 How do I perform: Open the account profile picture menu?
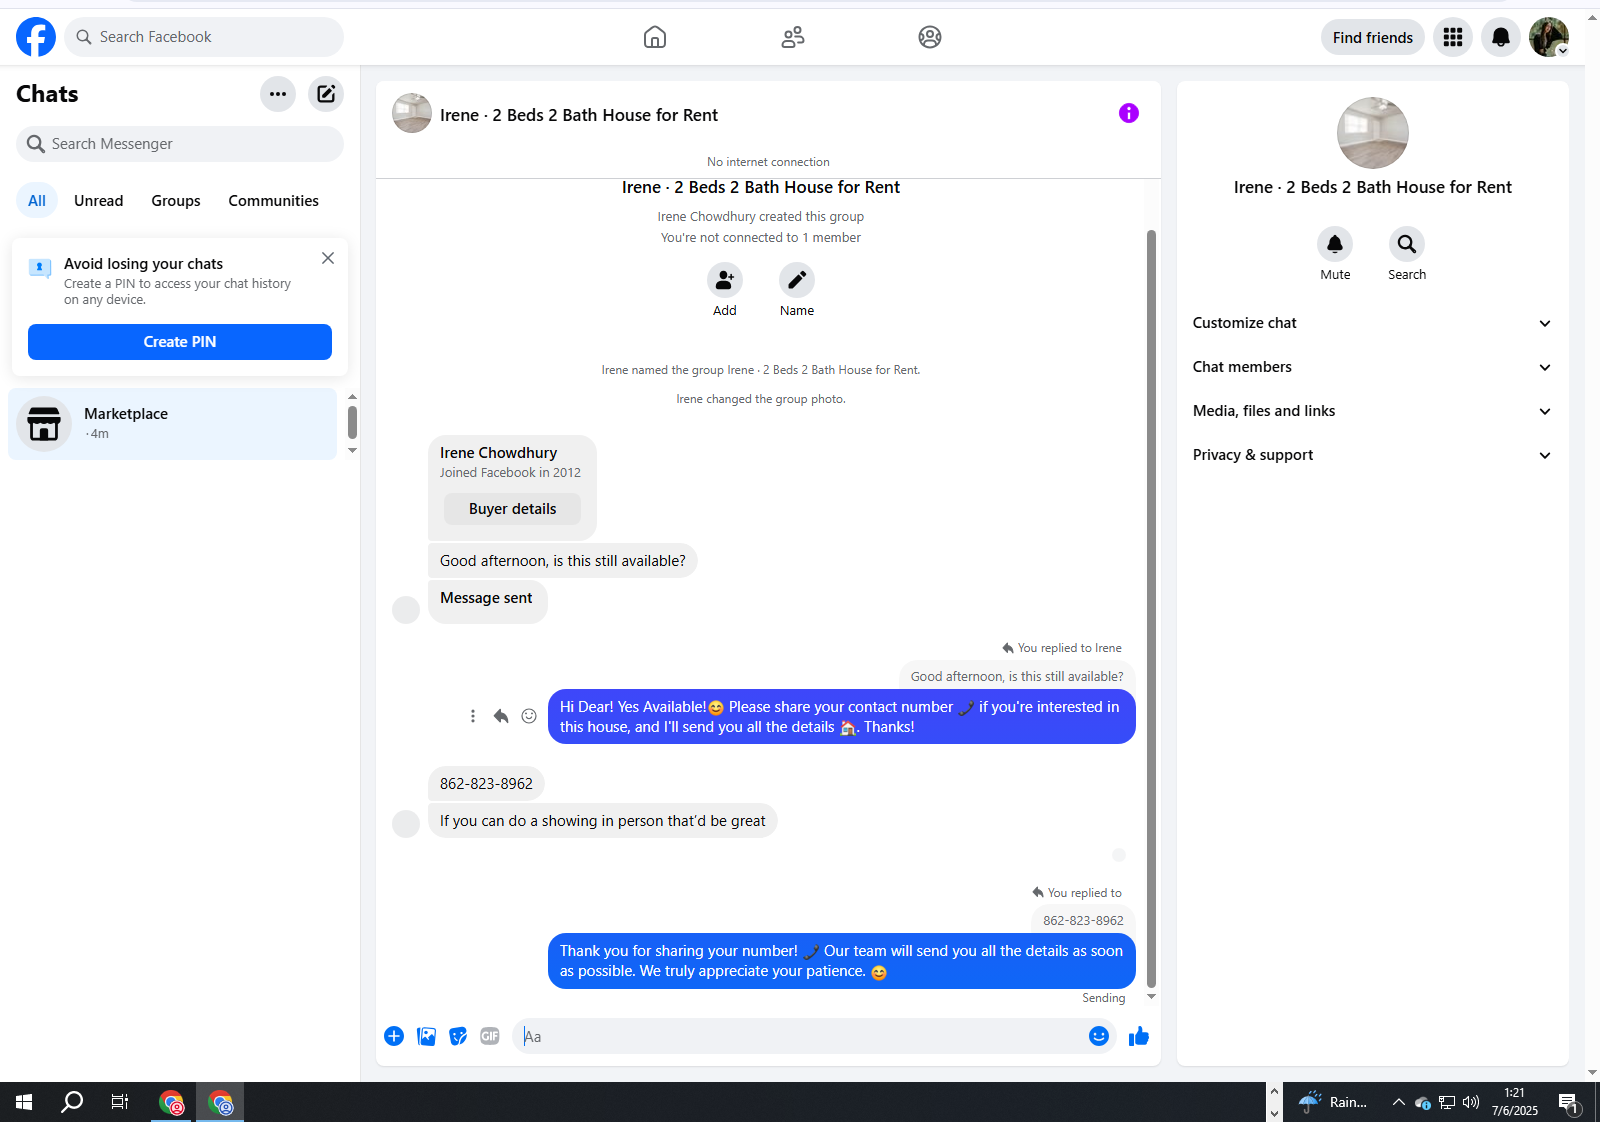1549,37
